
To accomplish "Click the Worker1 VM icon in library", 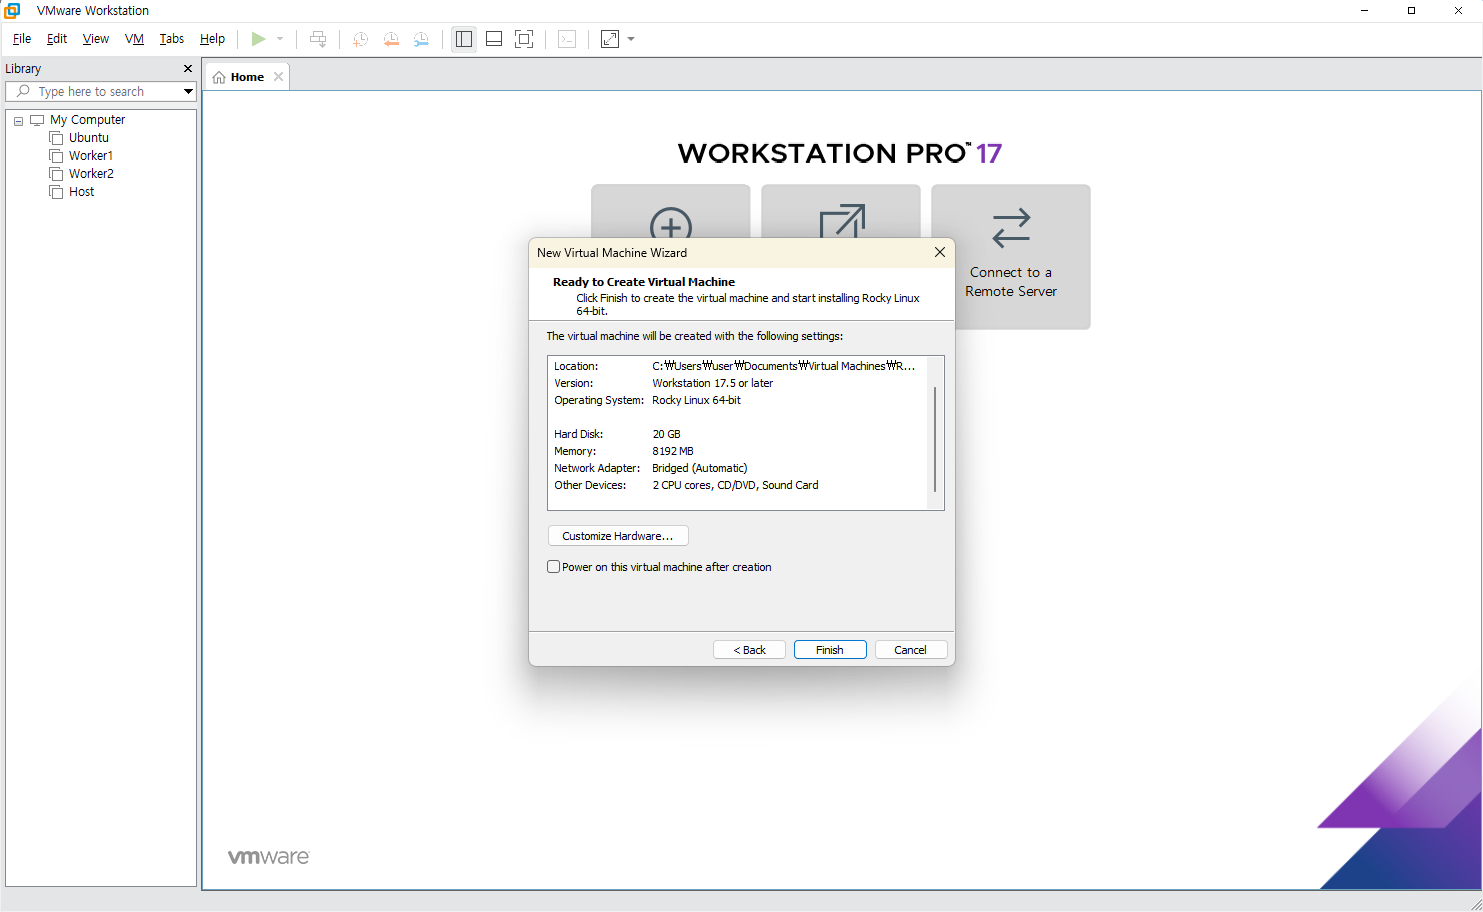I will pos(56,156).
